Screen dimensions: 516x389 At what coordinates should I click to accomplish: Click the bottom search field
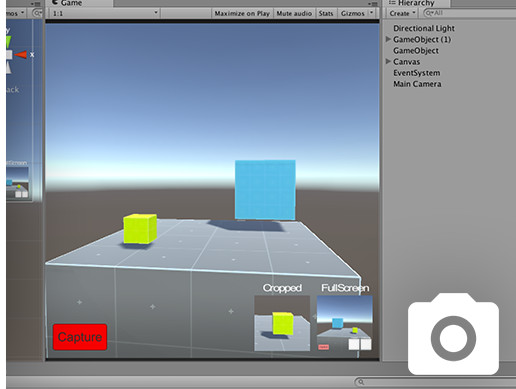[435, 382]
